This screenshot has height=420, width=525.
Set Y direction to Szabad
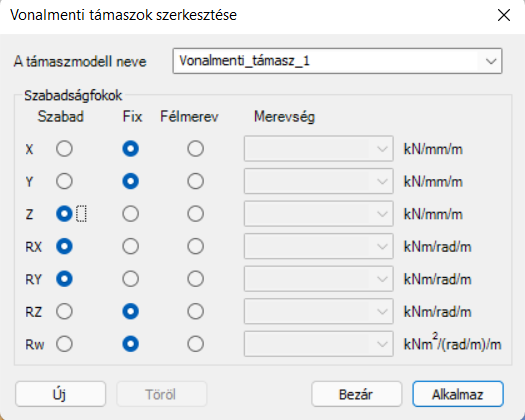tap(64, 181)
